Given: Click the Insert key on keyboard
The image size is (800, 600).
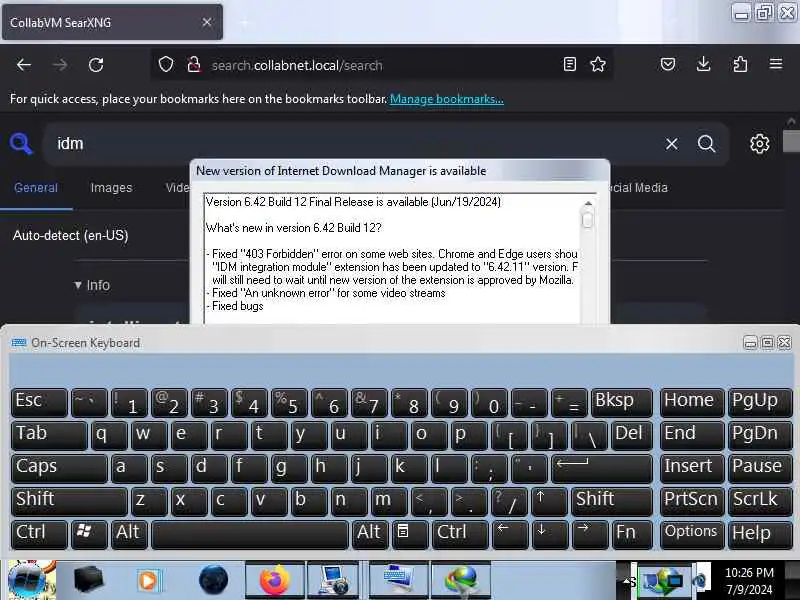Looking at the screenshot, I should pyautogui.click(x=692, y=468).
